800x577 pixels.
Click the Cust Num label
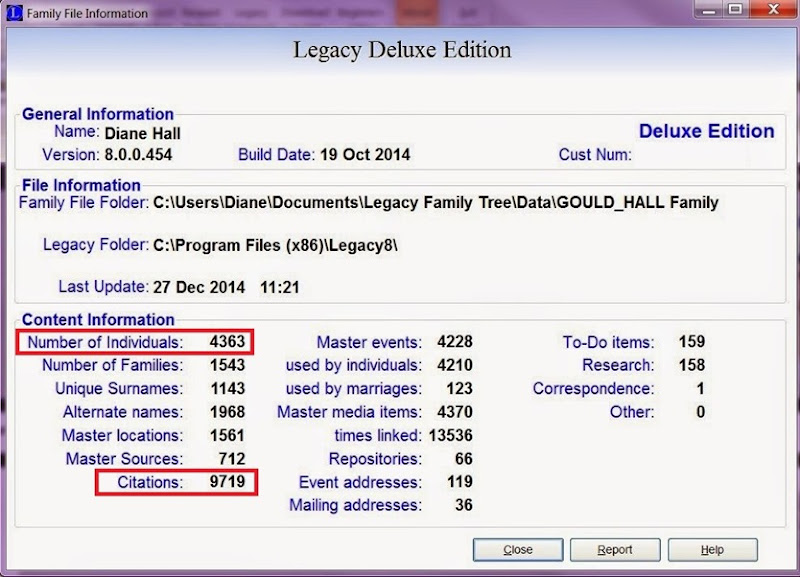(595, 155)
